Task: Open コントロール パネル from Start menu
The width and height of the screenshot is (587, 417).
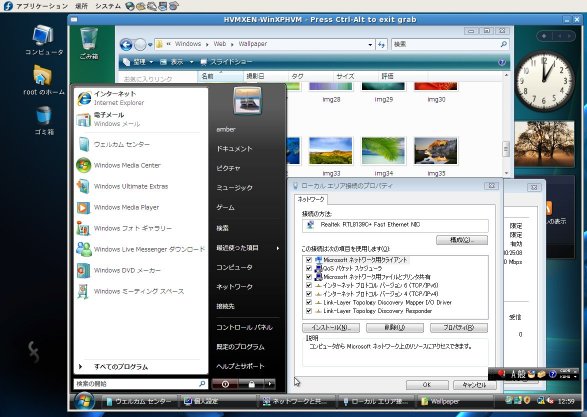Action: (244, 327)
